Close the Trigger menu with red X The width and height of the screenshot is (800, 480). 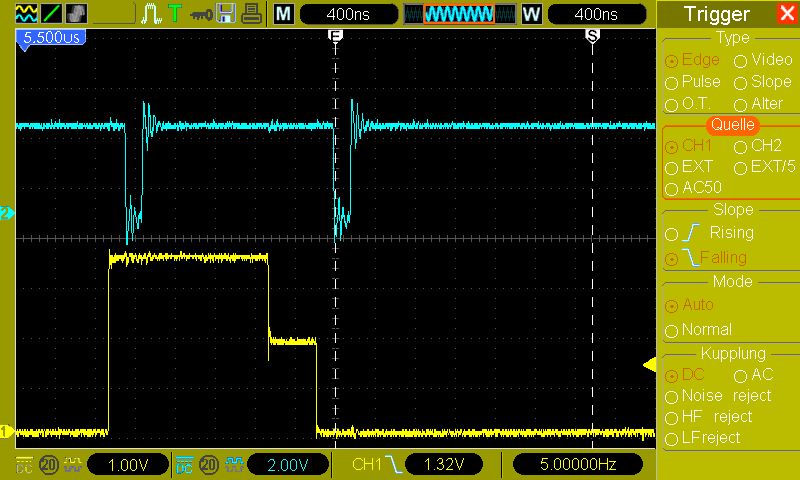tap(787, 14)
